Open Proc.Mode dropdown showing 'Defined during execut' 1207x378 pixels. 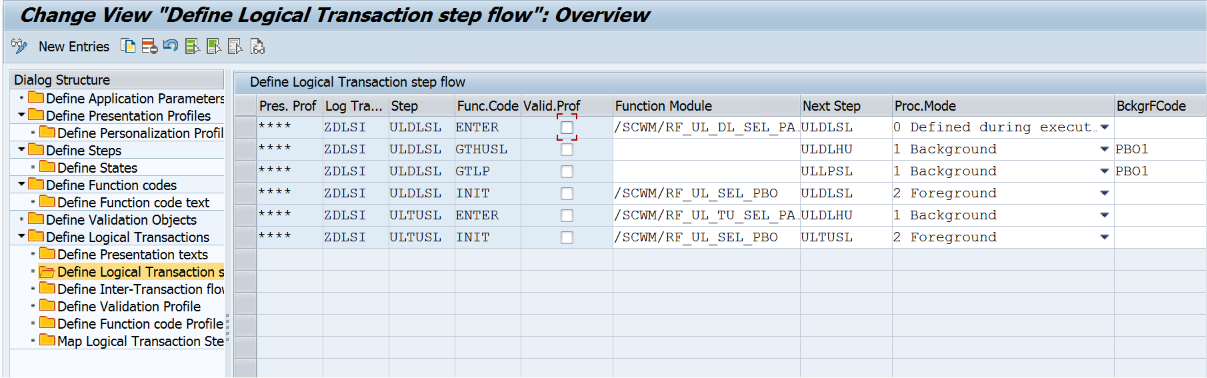point(1104,128)
